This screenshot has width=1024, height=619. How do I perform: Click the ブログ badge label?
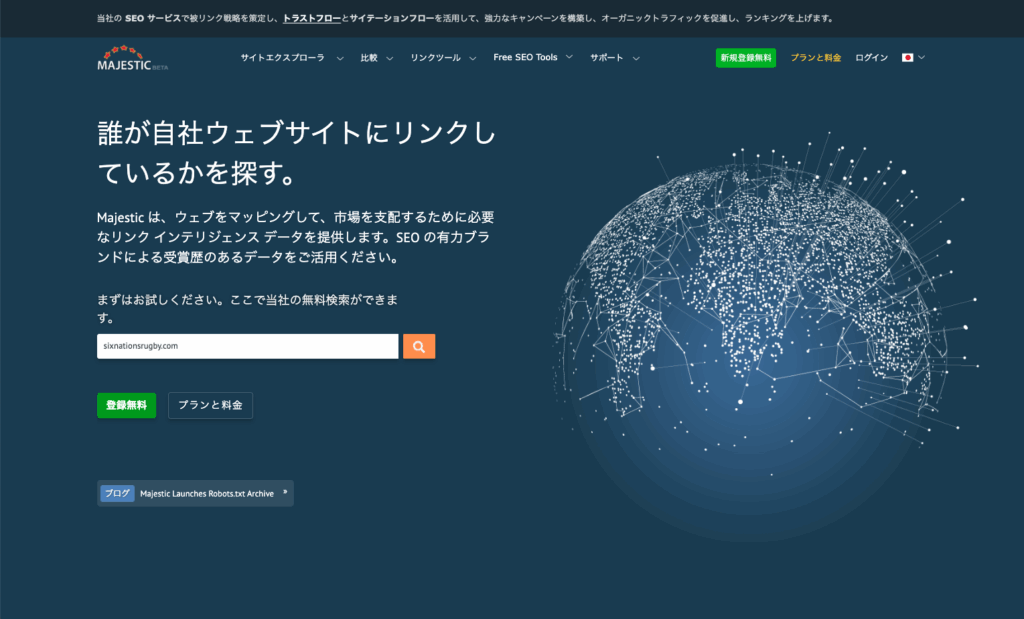tap(118, 494)
